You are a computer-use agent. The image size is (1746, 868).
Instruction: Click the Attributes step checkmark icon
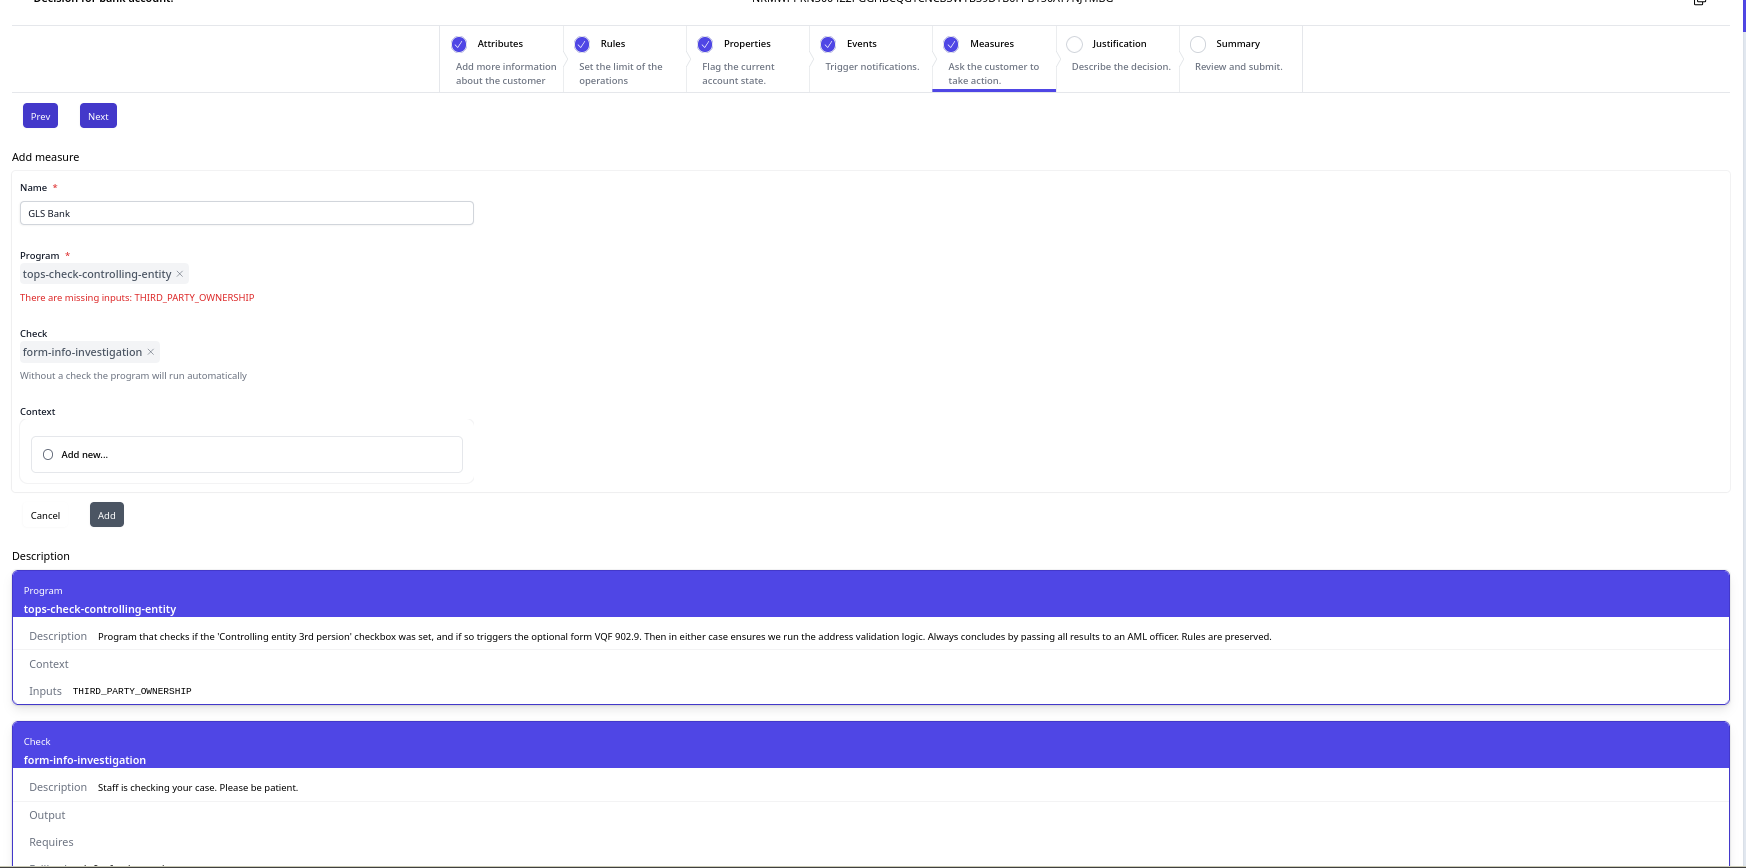click(x=459, y=44)
